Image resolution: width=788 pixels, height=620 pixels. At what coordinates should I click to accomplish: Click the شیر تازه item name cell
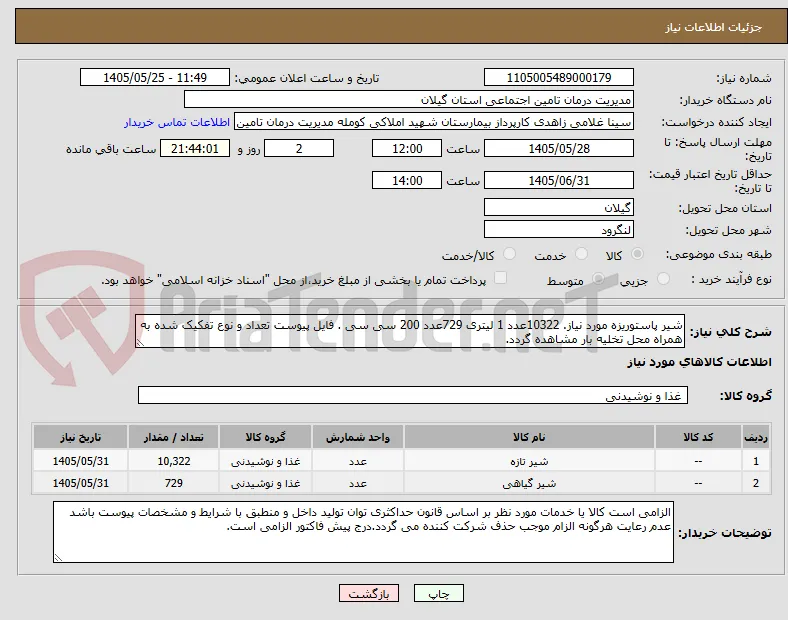[x=529, y=461]
